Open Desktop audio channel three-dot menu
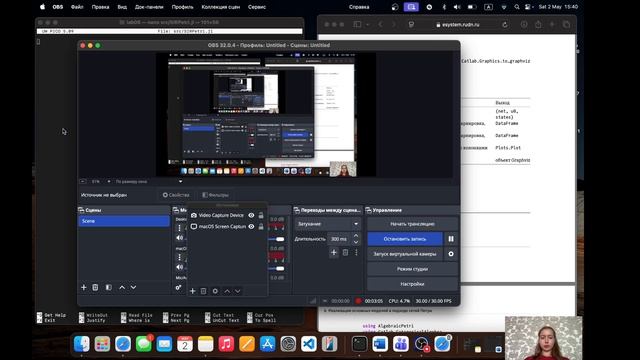 [179, 228]
